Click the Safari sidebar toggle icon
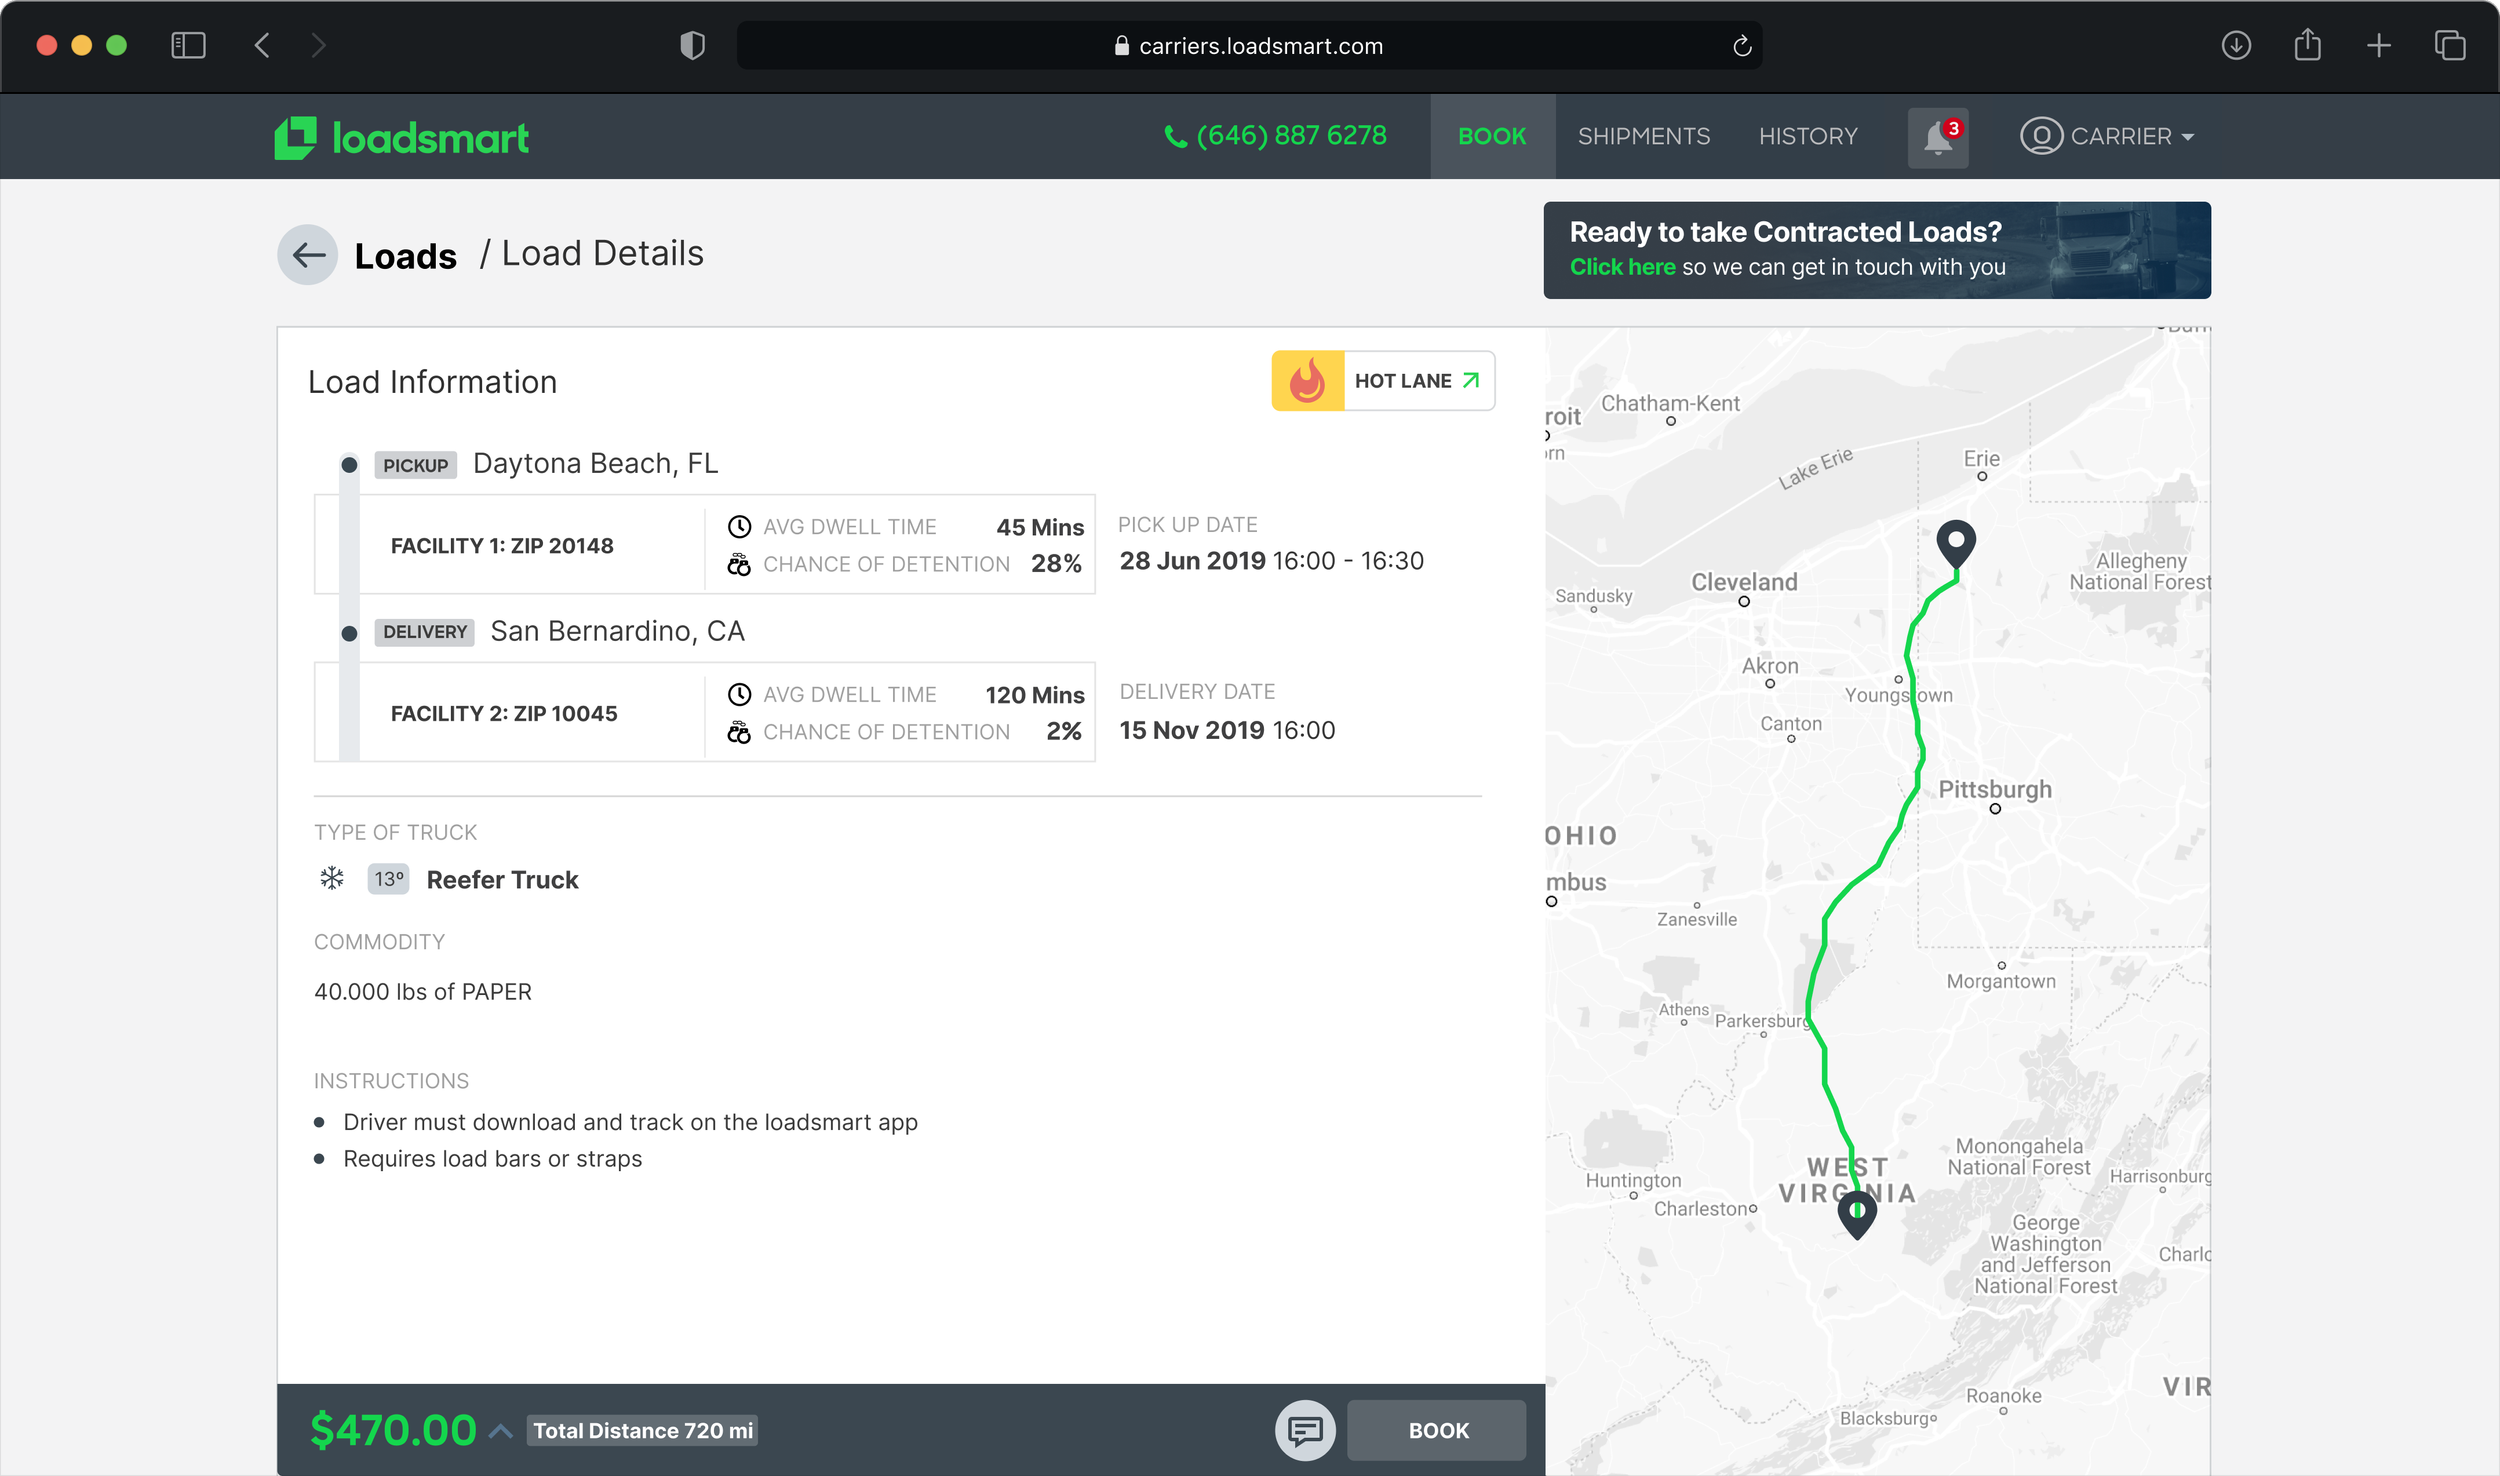This screenshot has width=2500, height=1476. tap(188, 46)
